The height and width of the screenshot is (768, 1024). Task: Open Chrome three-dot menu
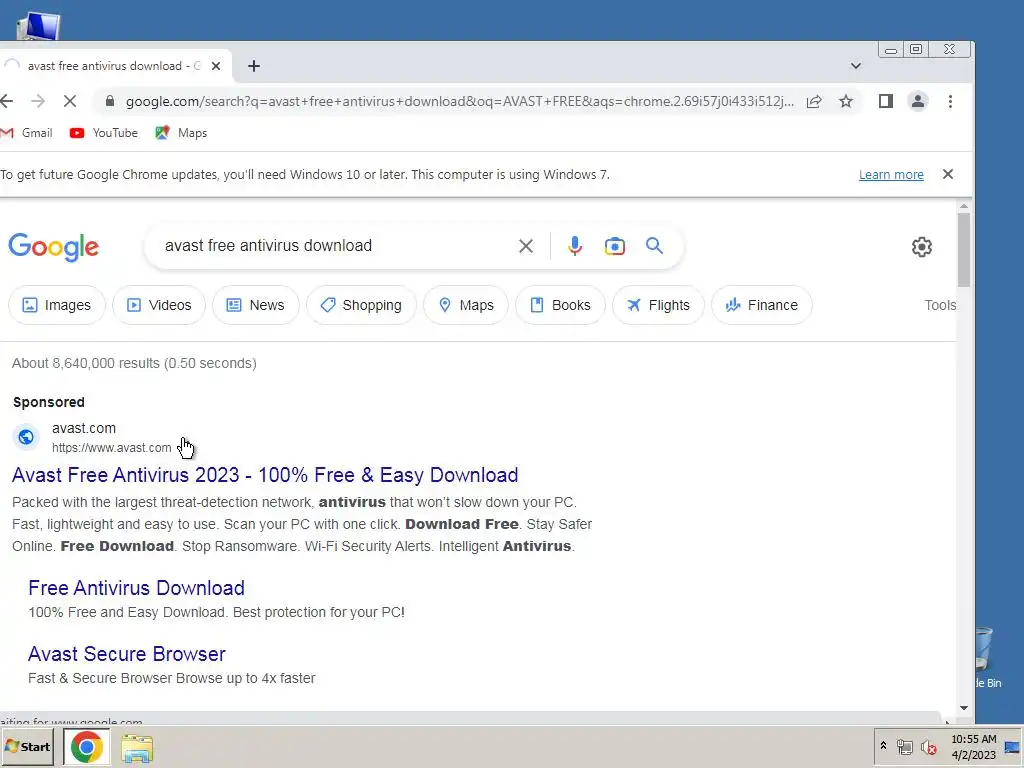click(x=950, y=101)
